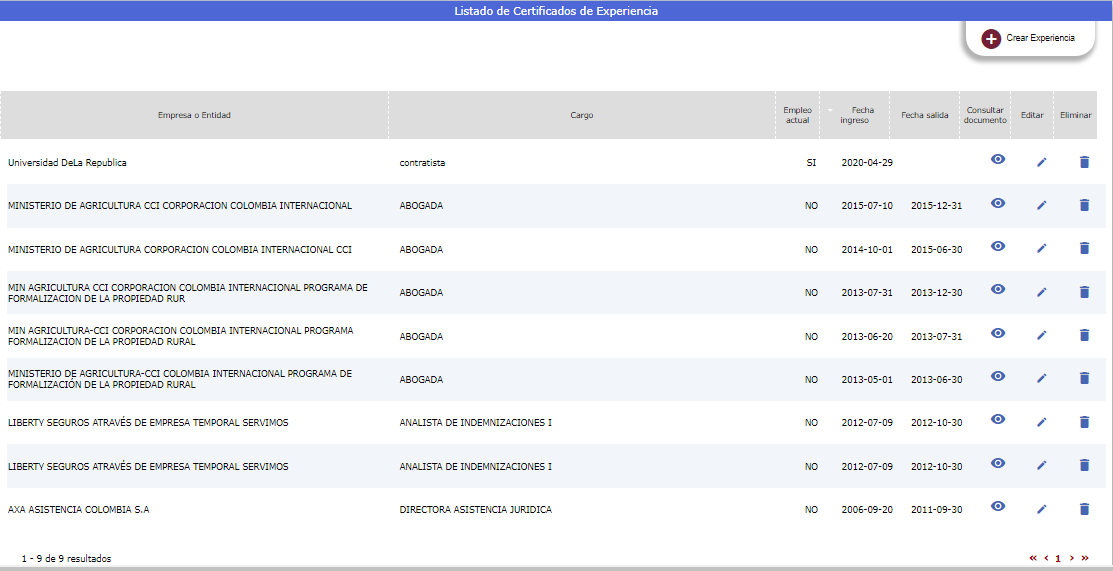The height and width of the screenshot is (571, 1113).
Task: Select page 1 in pagination
Action: click(x=1058, y=558)
